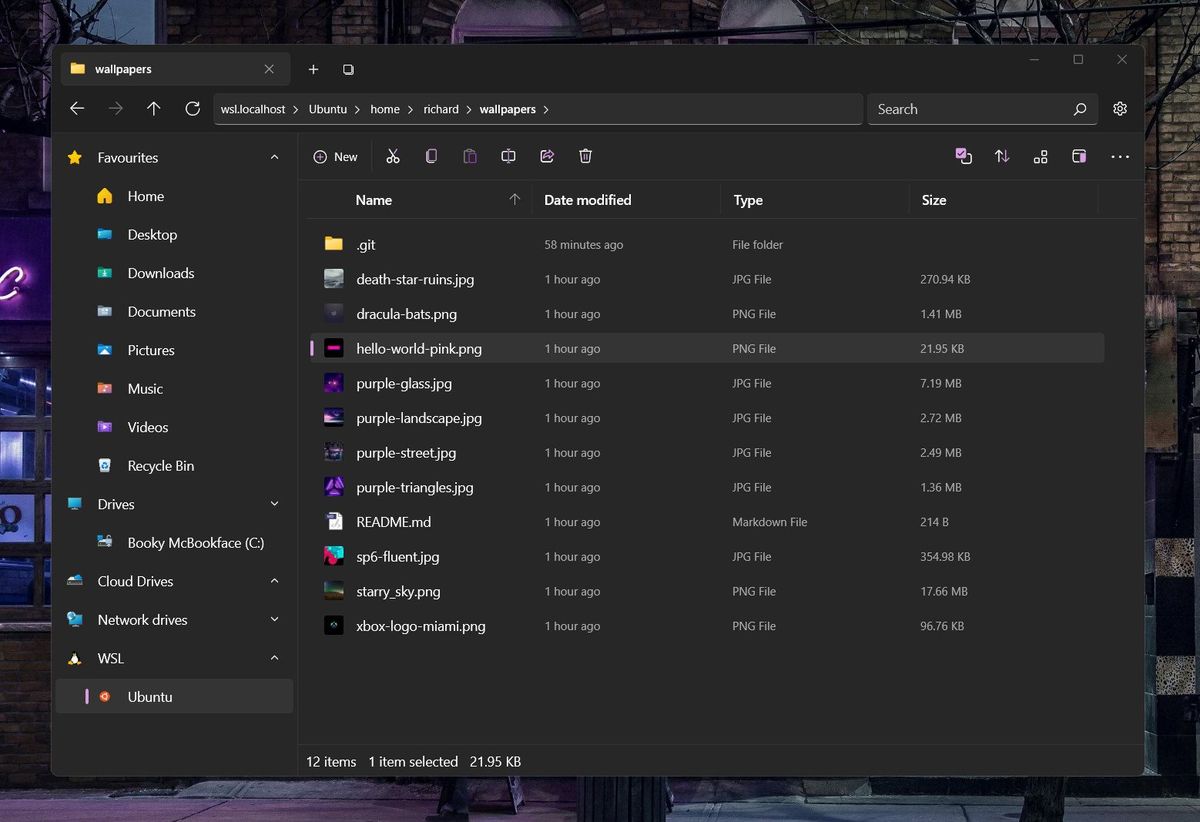Cut the selected file using scissors icon
The height and width of the screenshot is (822, 1200).
pyautogui.click(x=392, y=156)
